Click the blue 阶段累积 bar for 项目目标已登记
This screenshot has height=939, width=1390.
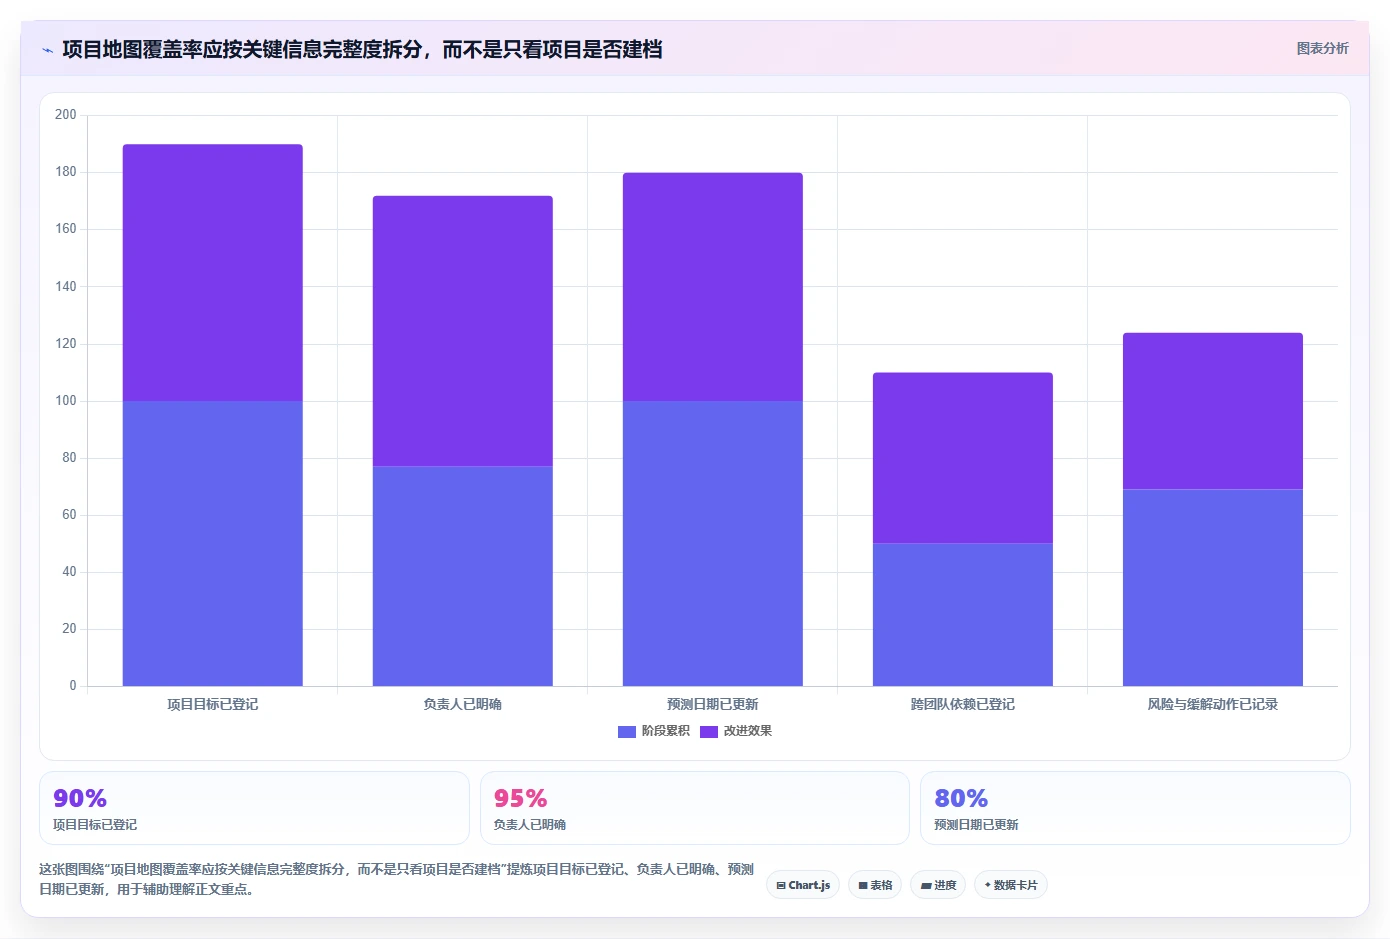pos(213,543)
